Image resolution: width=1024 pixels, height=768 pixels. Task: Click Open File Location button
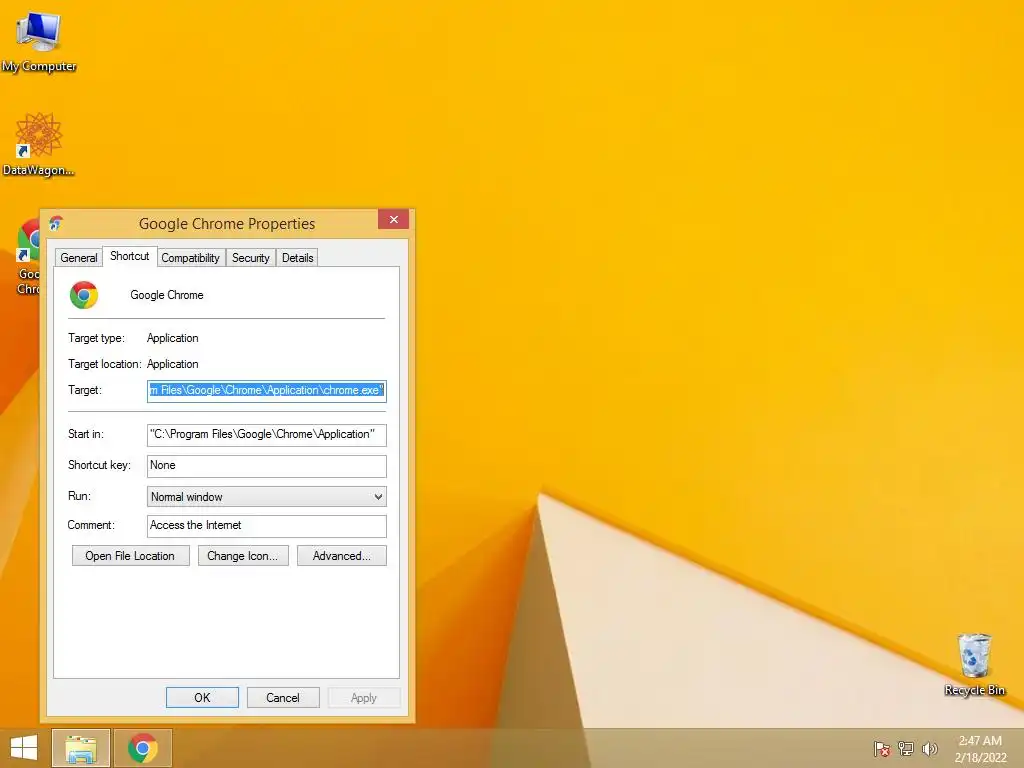coord(131,556)
